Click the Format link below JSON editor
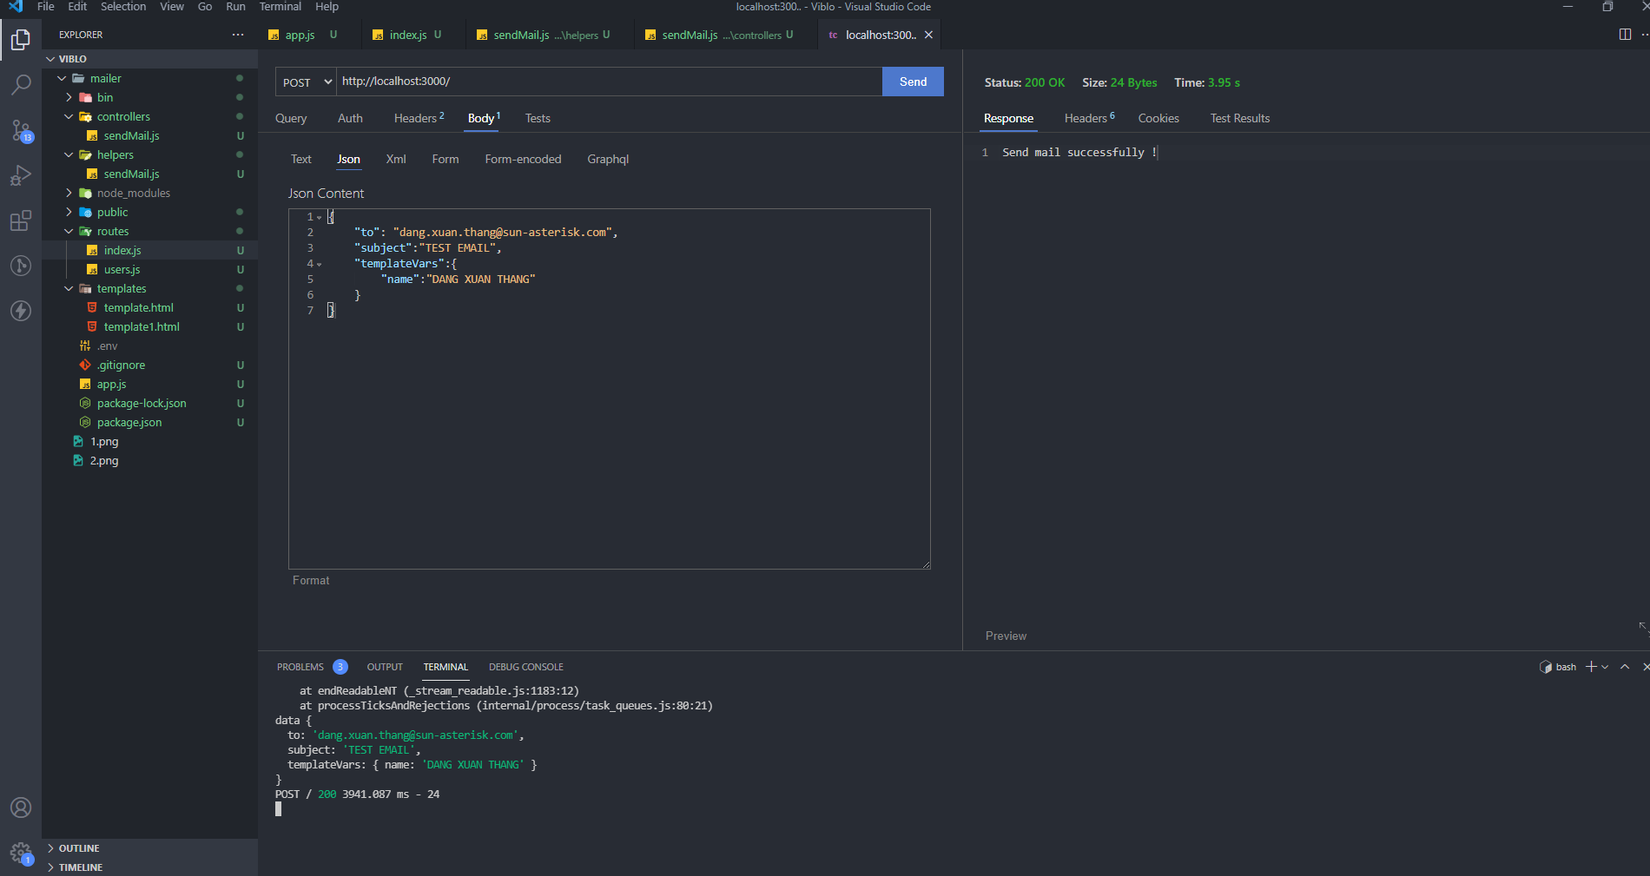Viewport: 1650px width, 876px height. pyautogui.click(x=311, y=580)
